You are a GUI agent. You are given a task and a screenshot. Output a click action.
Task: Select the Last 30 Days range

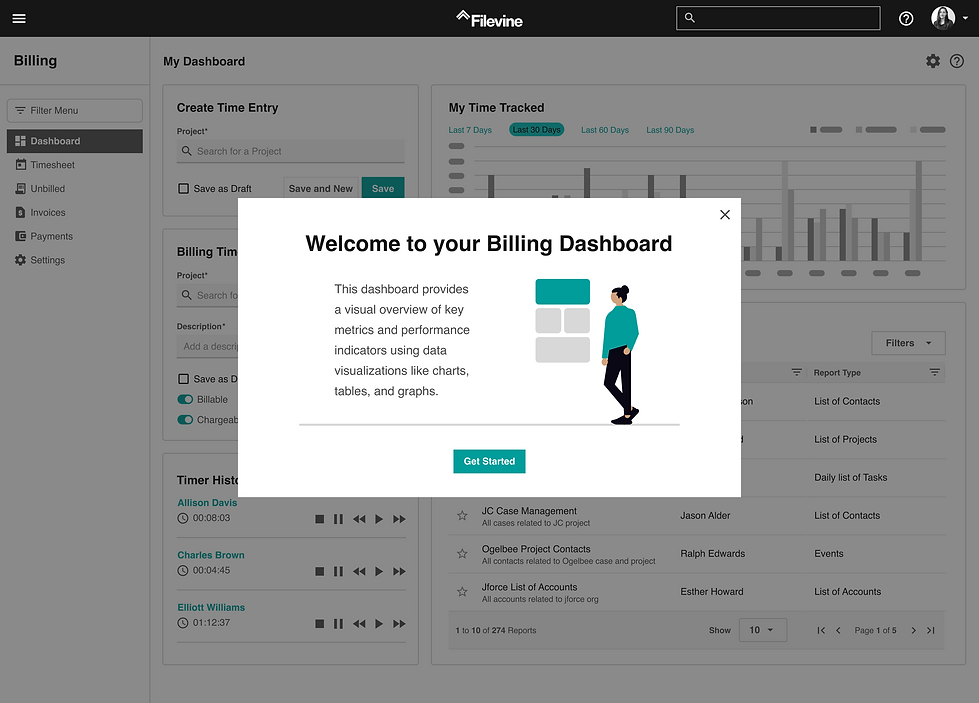pos(536,130)
